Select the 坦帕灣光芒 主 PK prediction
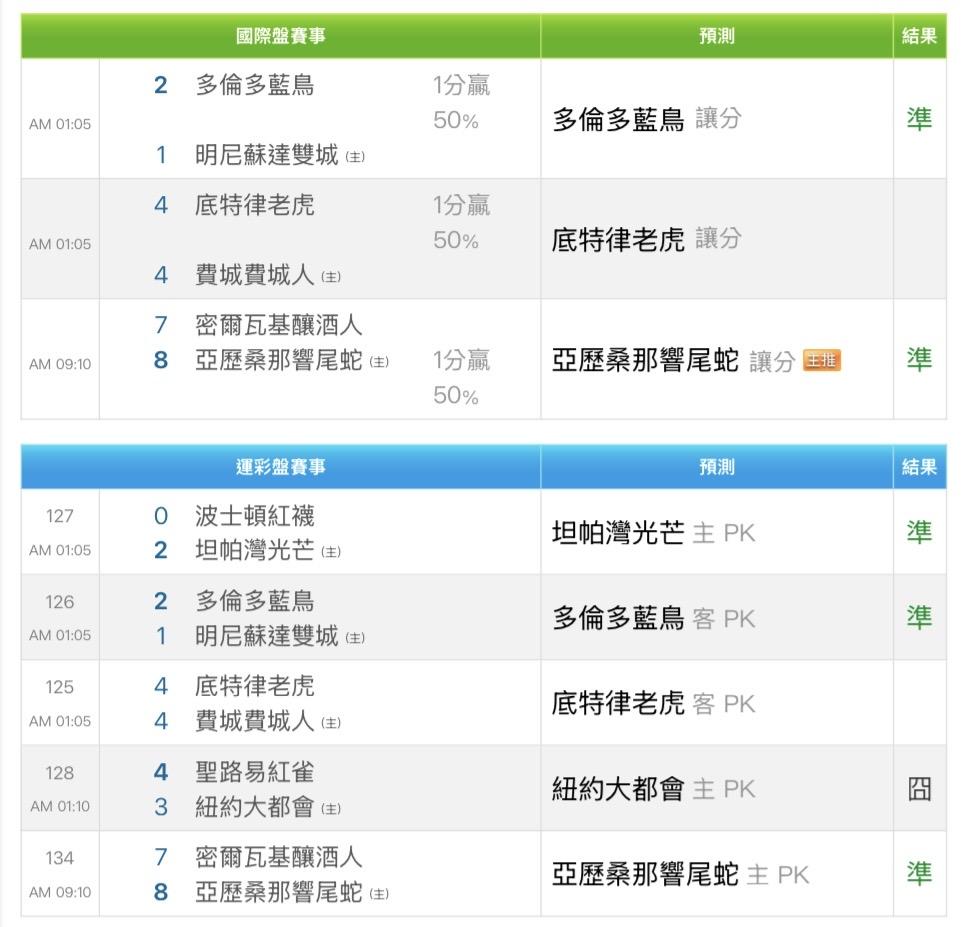This screenshot has width=965, height=927. click(653, 533)
